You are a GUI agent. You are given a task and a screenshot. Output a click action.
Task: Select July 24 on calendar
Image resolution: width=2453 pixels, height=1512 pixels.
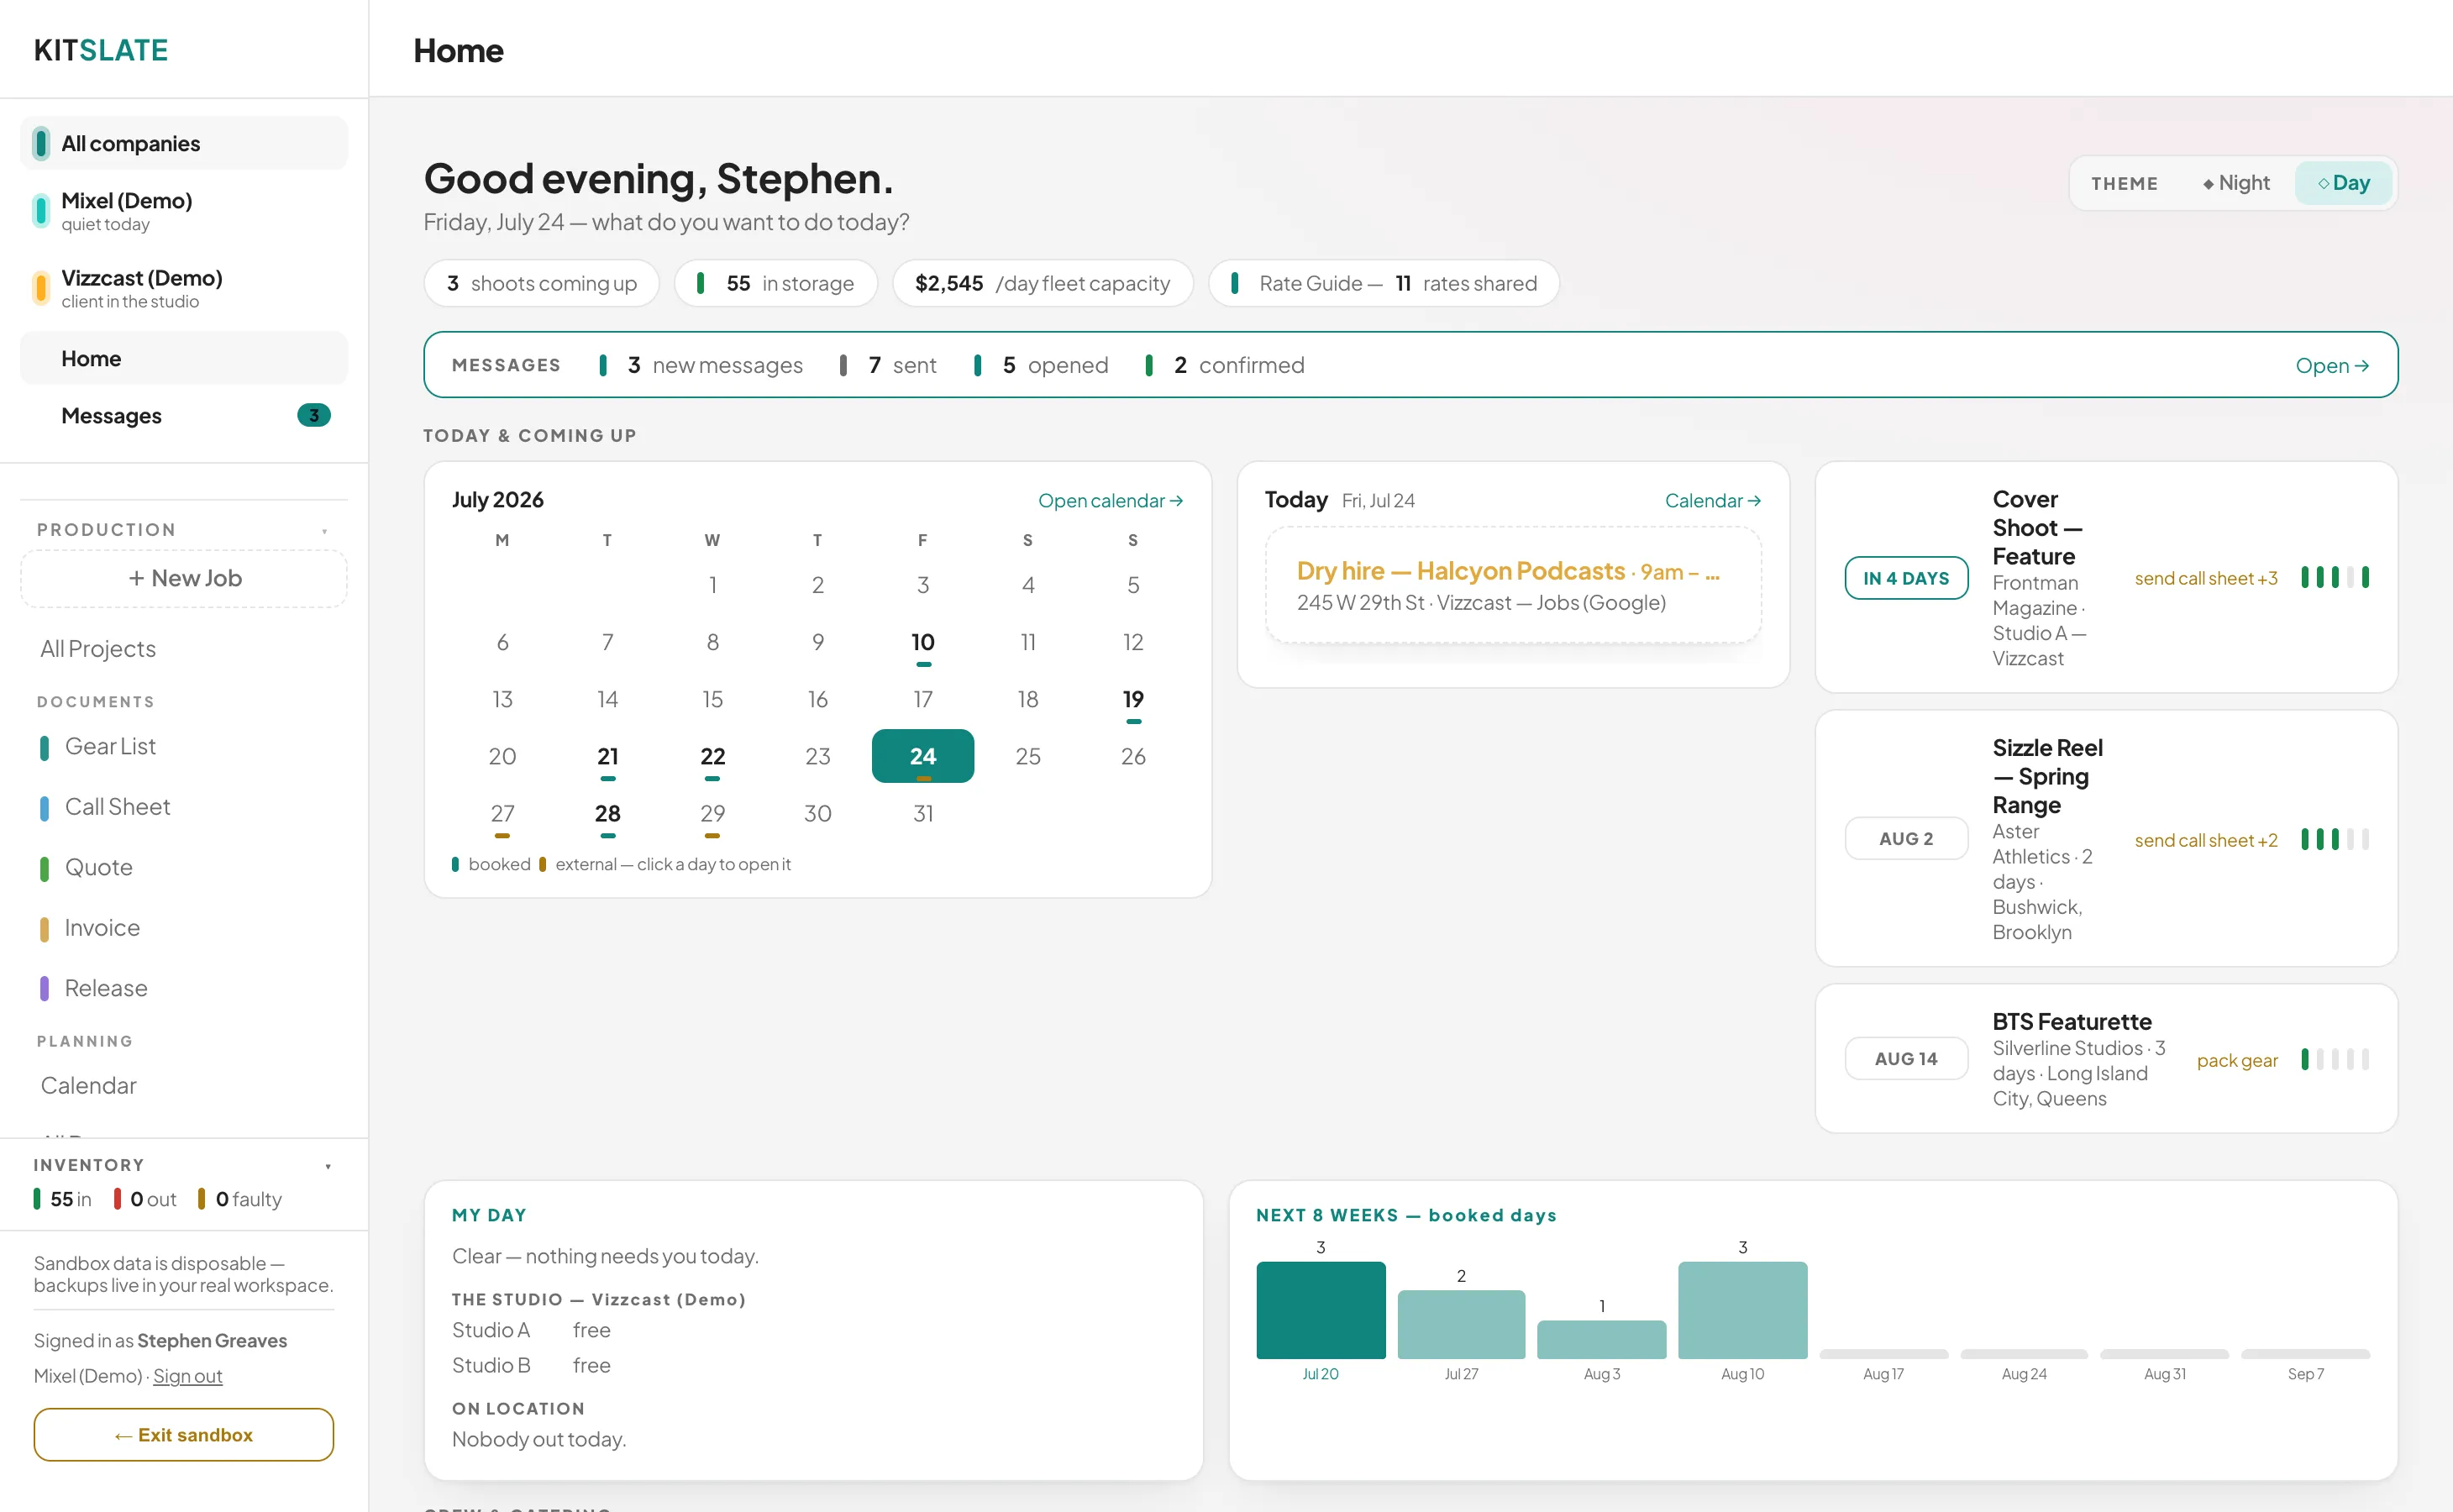(x=922, y=756)
